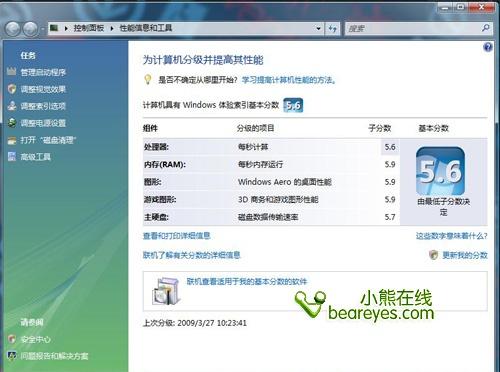The image size is (500, 372).
Task: Click the icon beside 调整电源设置
Action: 12,123
